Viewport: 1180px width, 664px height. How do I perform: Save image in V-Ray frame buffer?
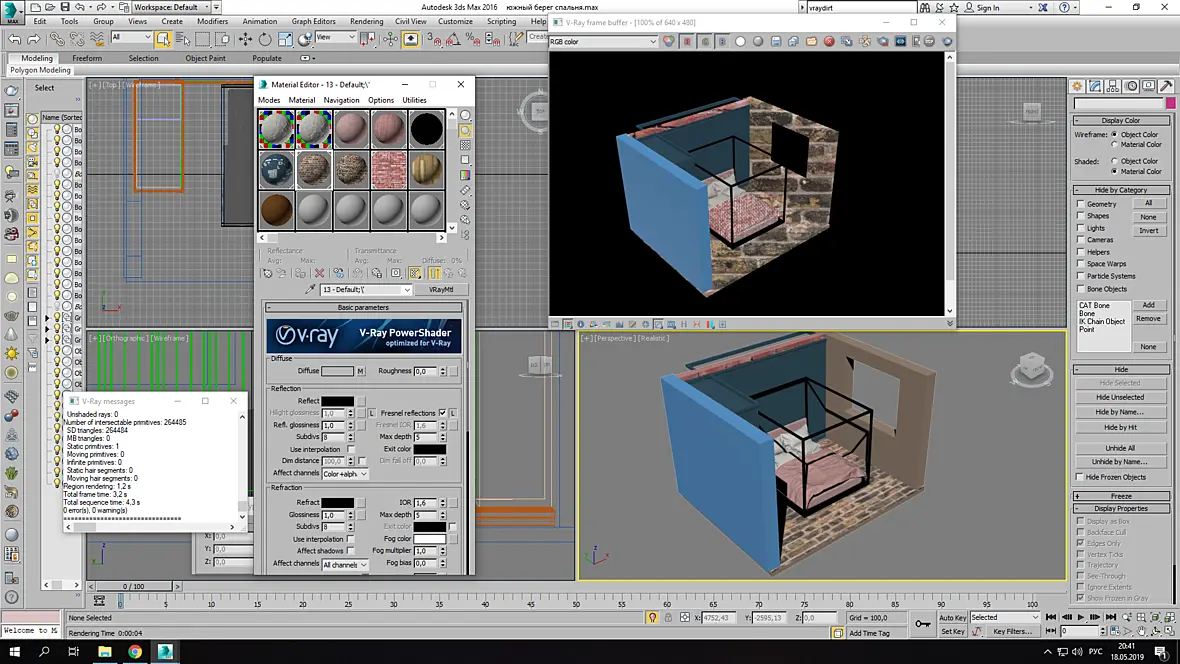(x=776, y=41)
